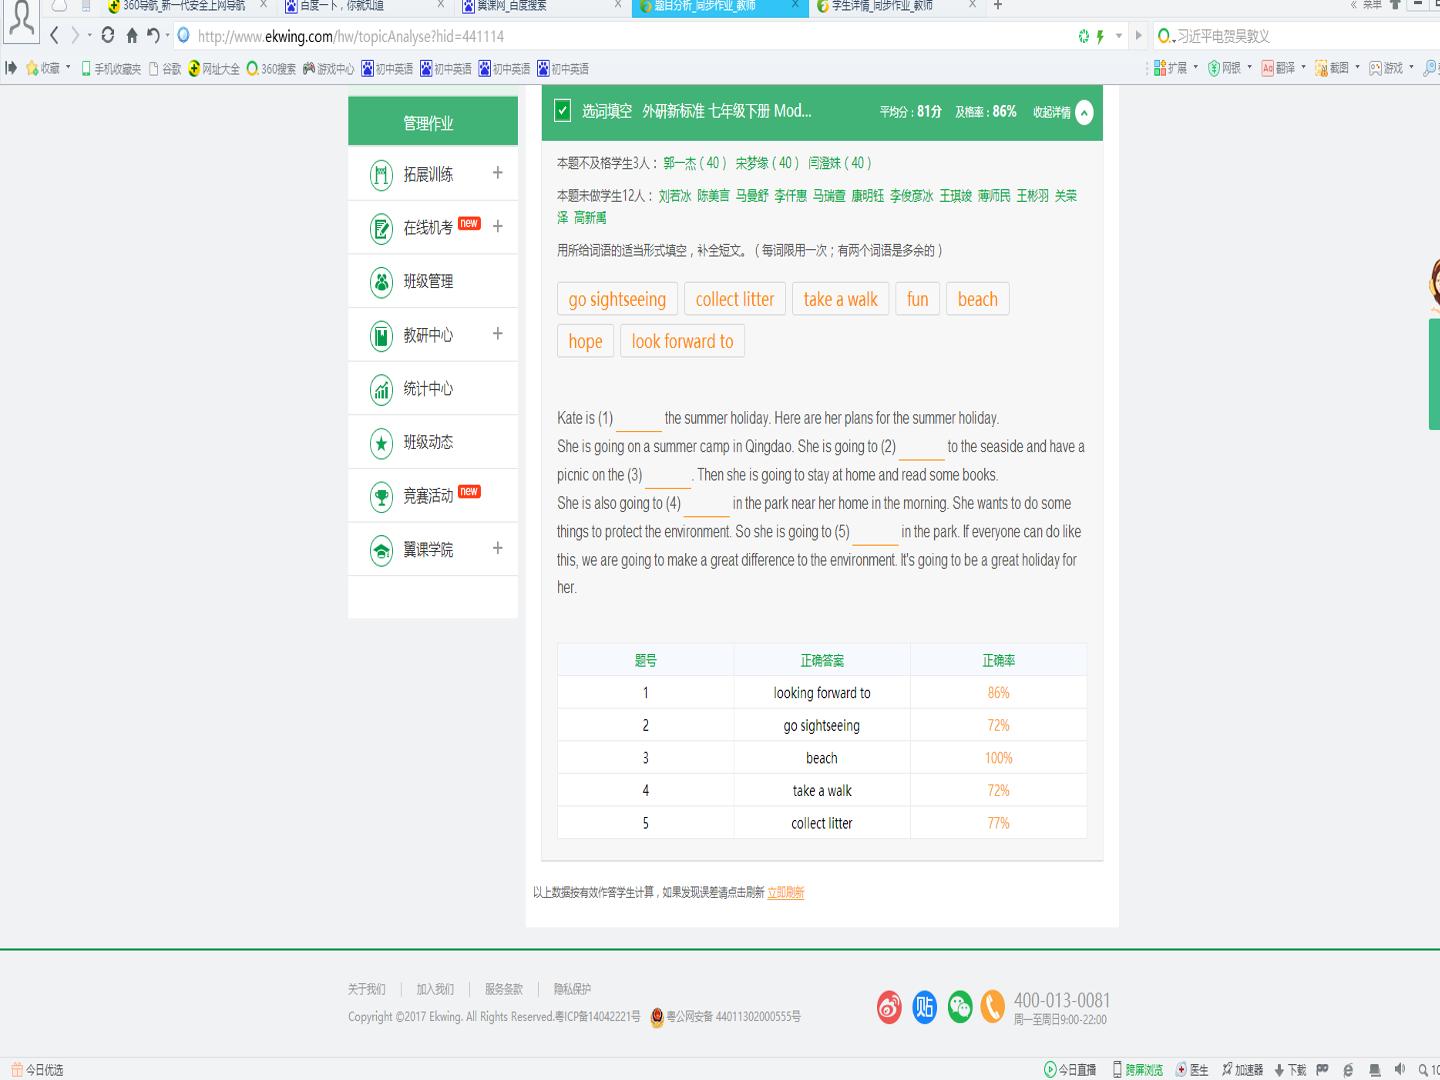The width and height of the screenshot is (1440, 1080).
Task: Toggle the 选词填空 checkbox in the green header
Action: point(563,111)
